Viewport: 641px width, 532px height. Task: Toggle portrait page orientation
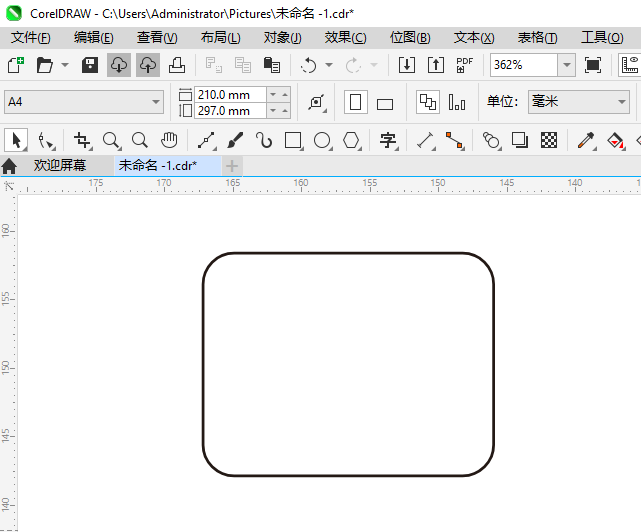(x=355, y=102)
